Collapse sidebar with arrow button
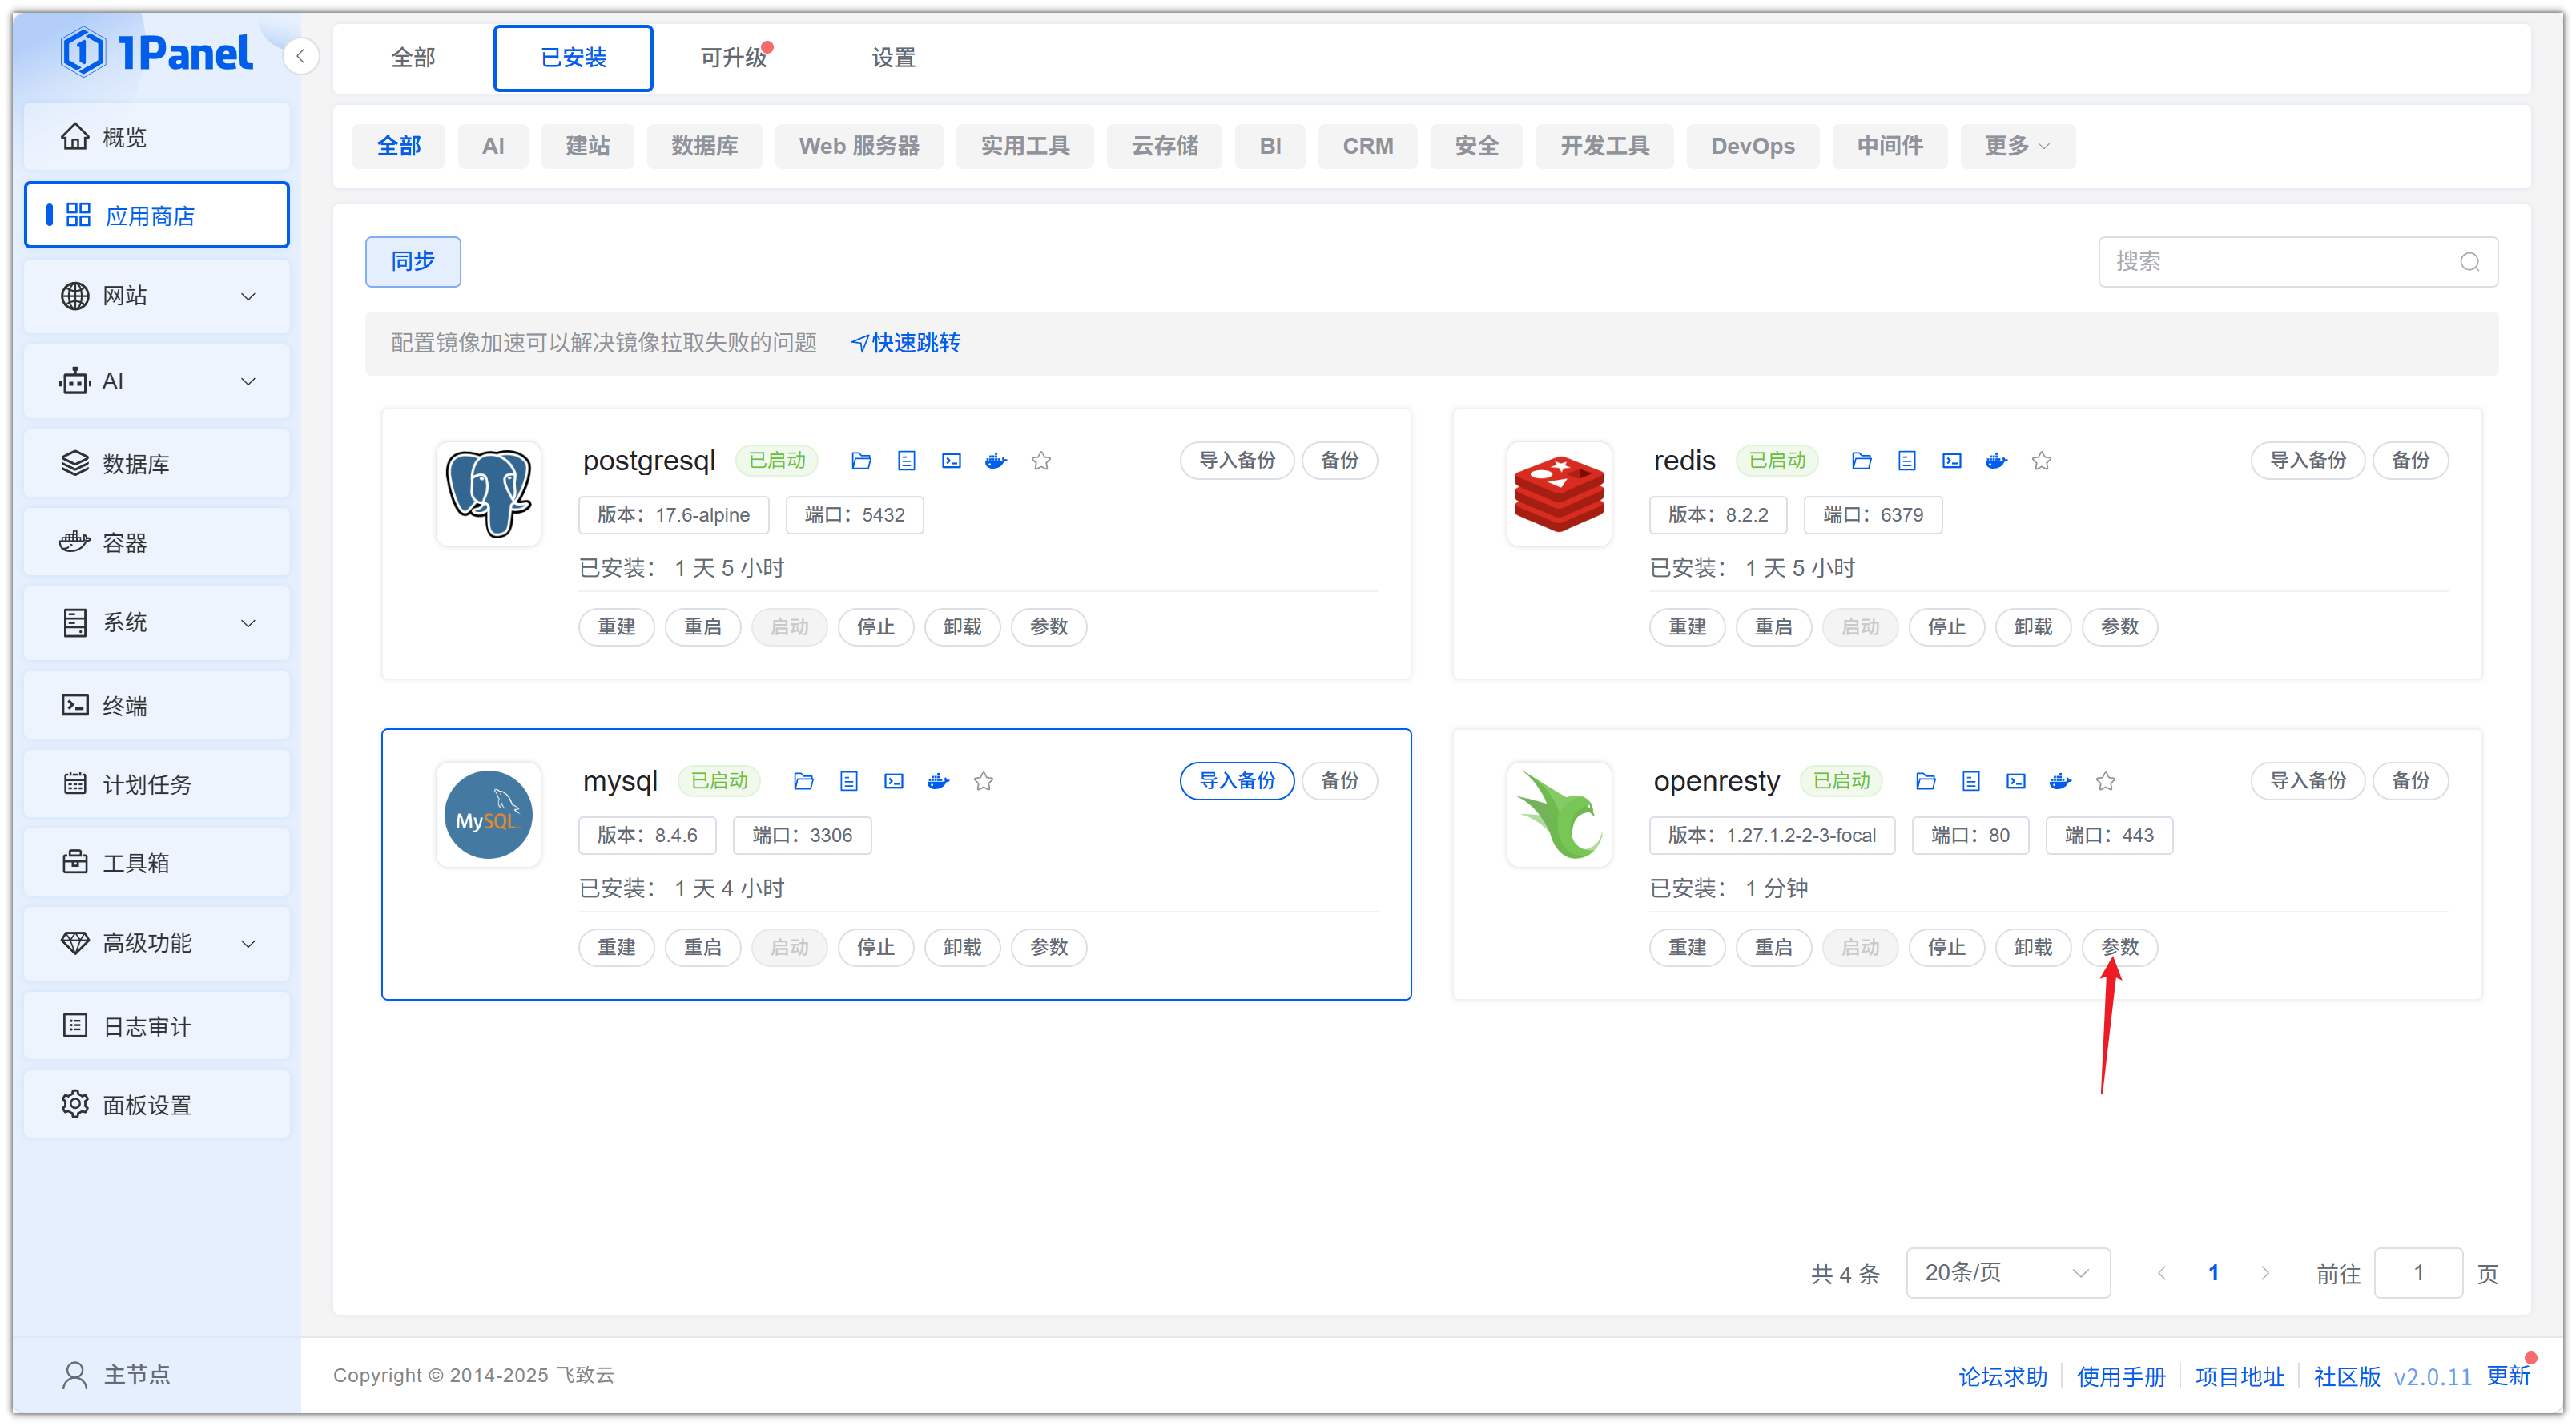Viewport: 2576px width, 1426px height. click(x=300, y=56)
